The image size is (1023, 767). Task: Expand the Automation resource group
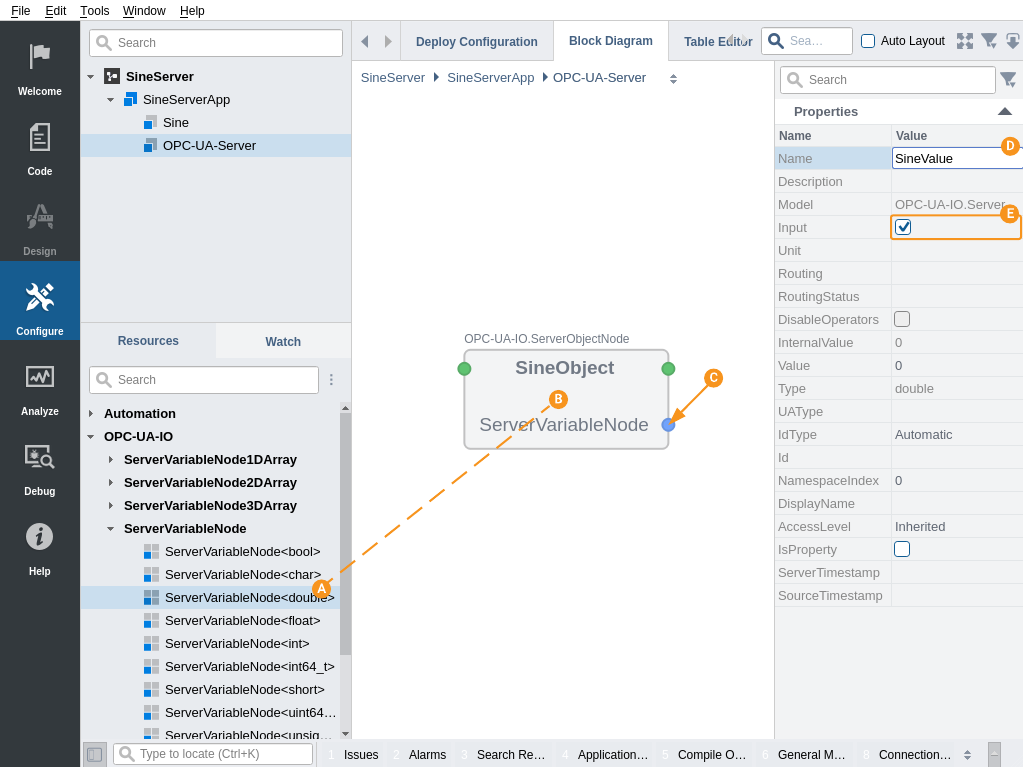click(91, 414)
